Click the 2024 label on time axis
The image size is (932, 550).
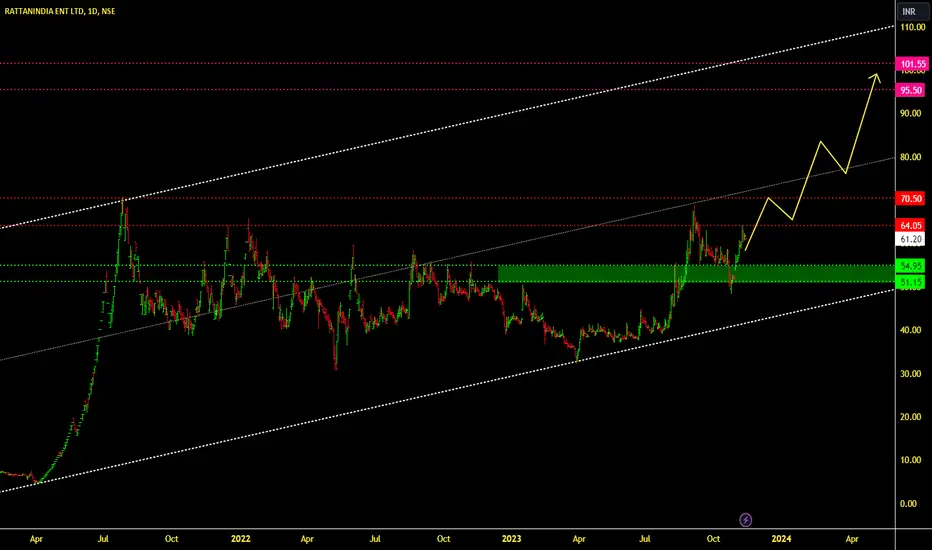781,539
